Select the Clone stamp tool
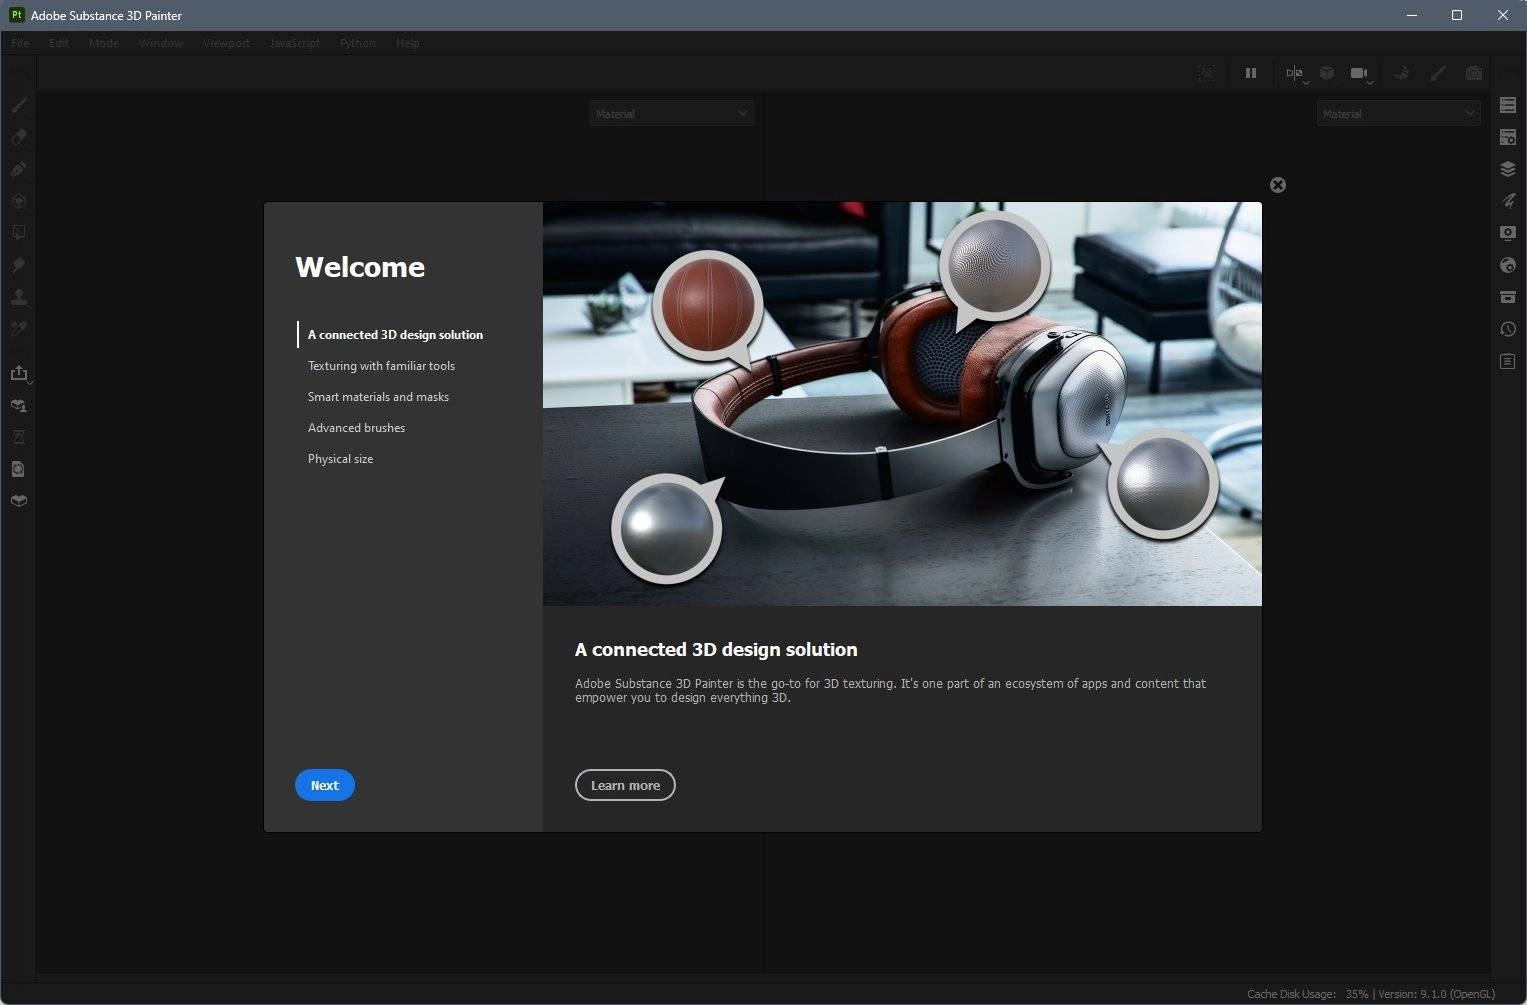This screenshot has width=1527, height=1005. tap(18, 297)
